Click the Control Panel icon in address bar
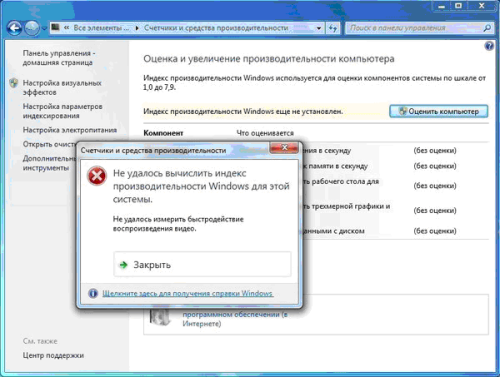 (55, 27)
